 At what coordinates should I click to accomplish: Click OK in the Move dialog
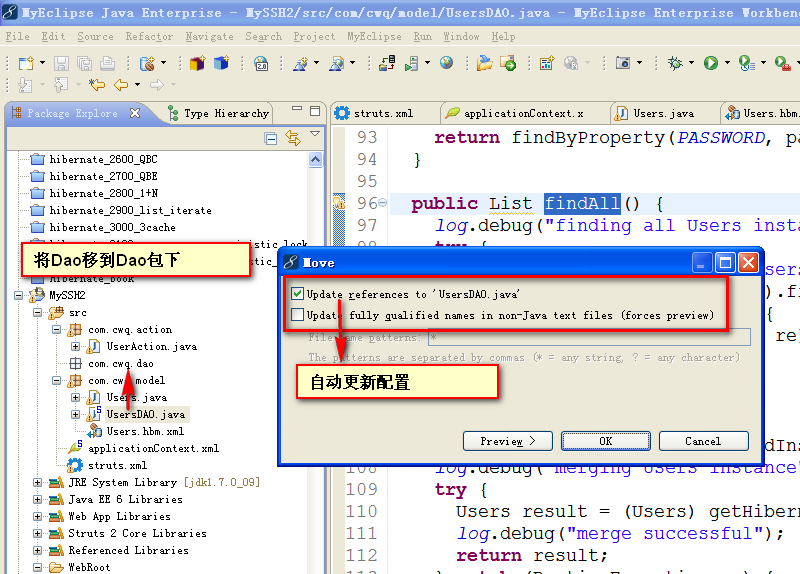[606, 441]
